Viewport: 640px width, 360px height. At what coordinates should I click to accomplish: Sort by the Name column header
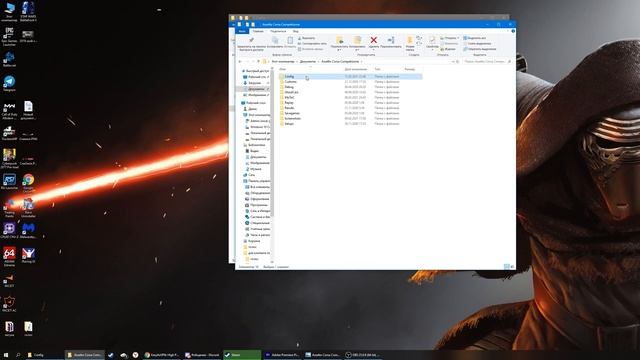coord(282,69)
